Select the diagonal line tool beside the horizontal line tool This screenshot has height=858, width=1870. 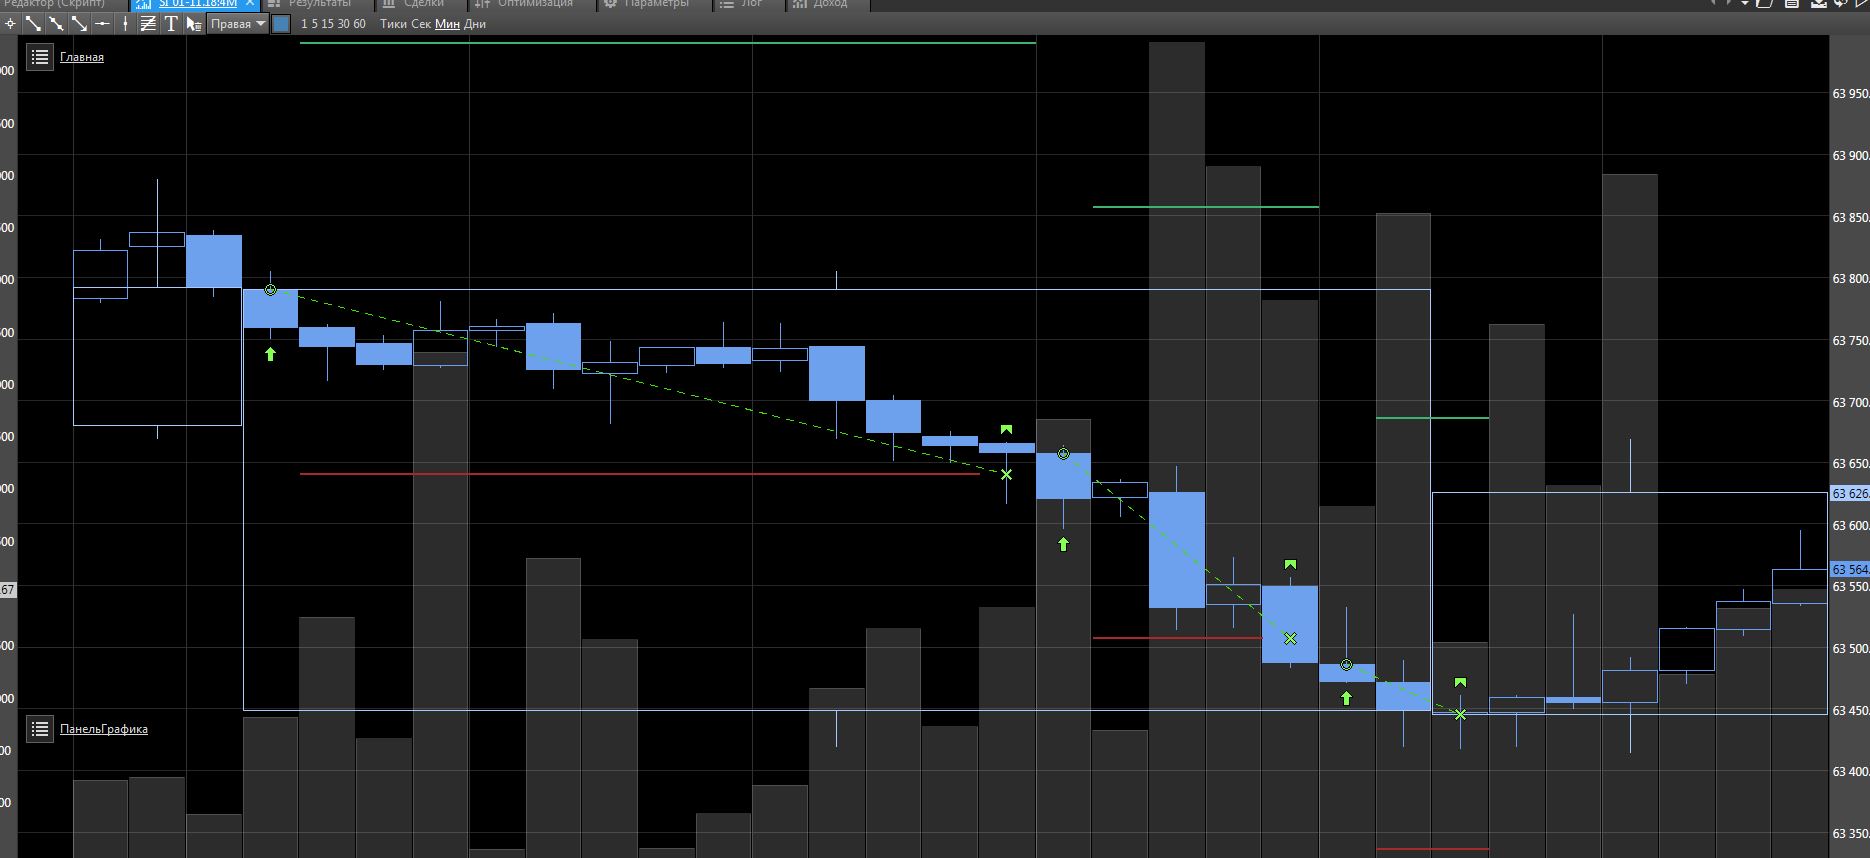point(79,24)
